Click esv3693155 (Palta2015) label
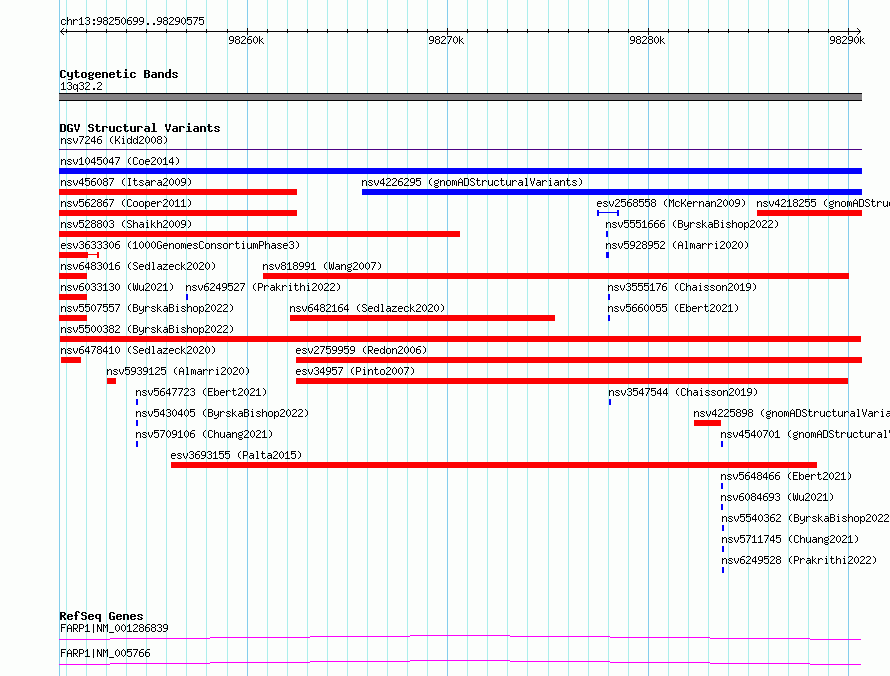This screenshot has width=890, height=676. coord(236,455)
